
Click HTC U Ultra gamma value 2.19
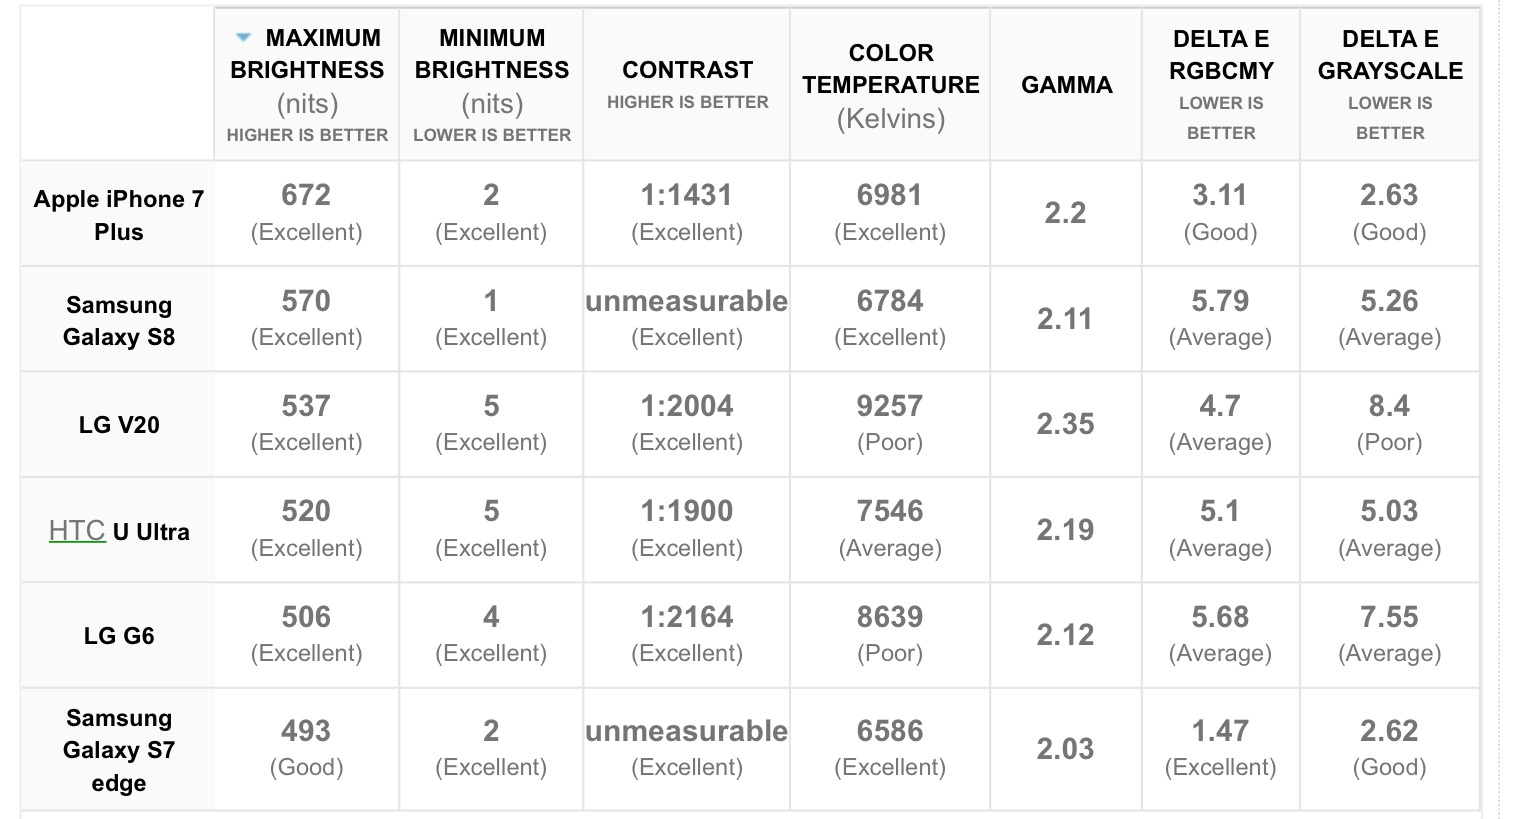point(1065,530)
